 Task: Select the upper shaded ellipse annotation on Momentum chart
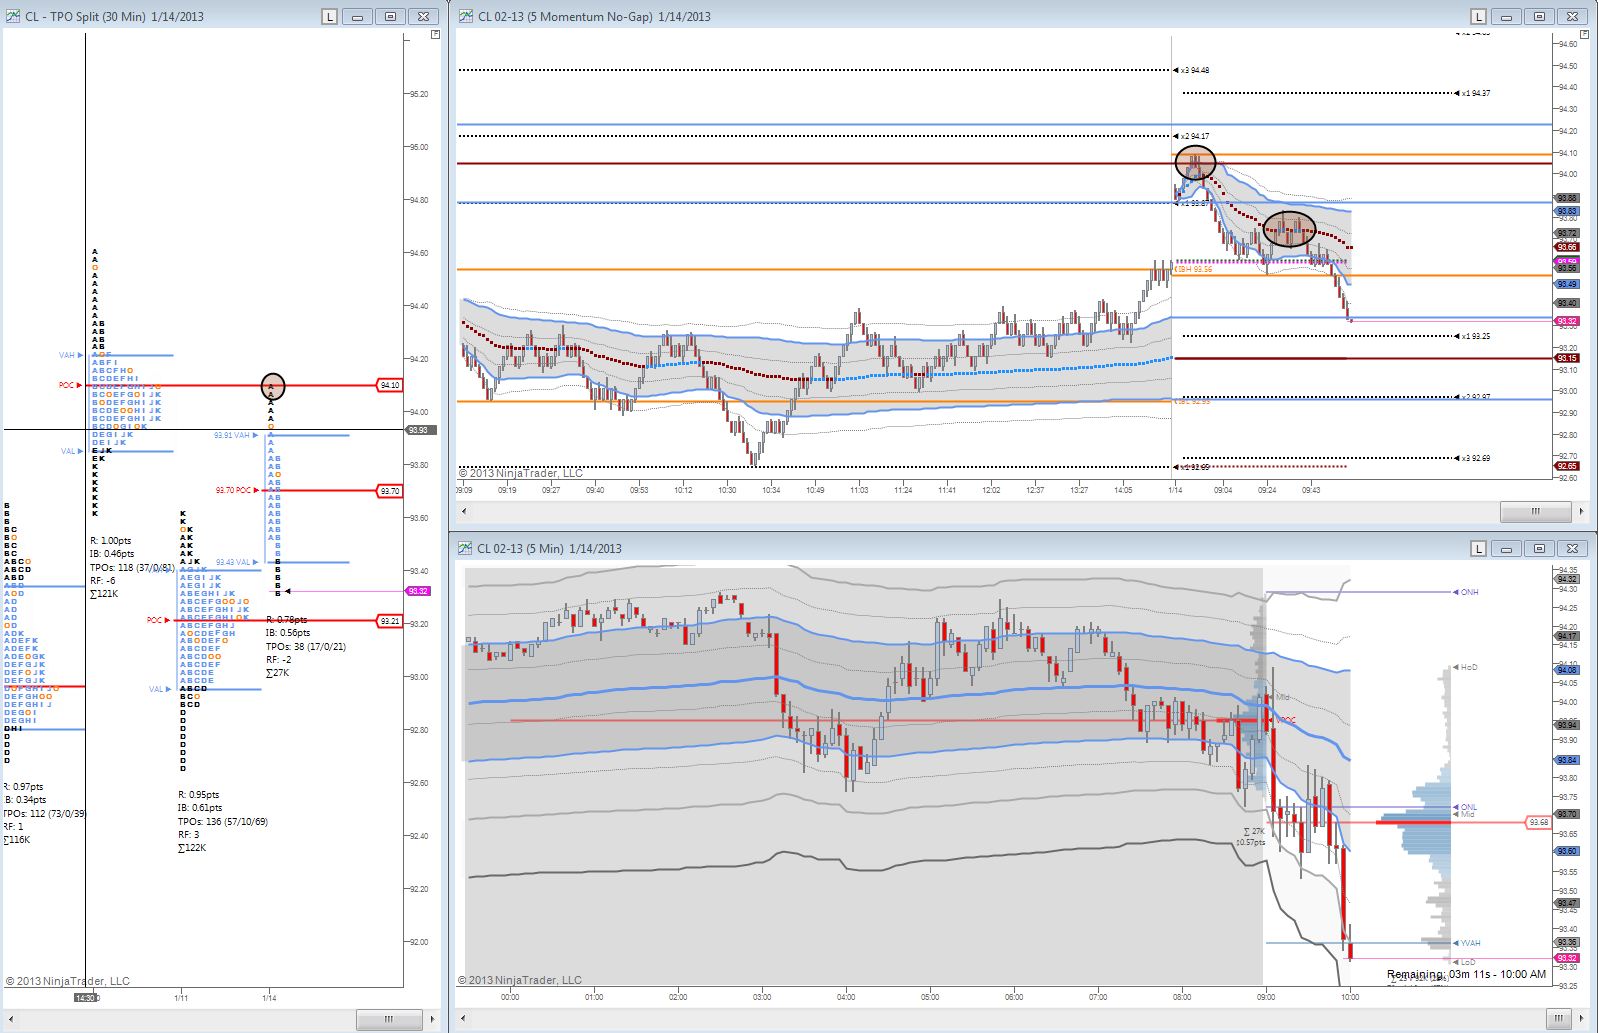click(1195, 162)
